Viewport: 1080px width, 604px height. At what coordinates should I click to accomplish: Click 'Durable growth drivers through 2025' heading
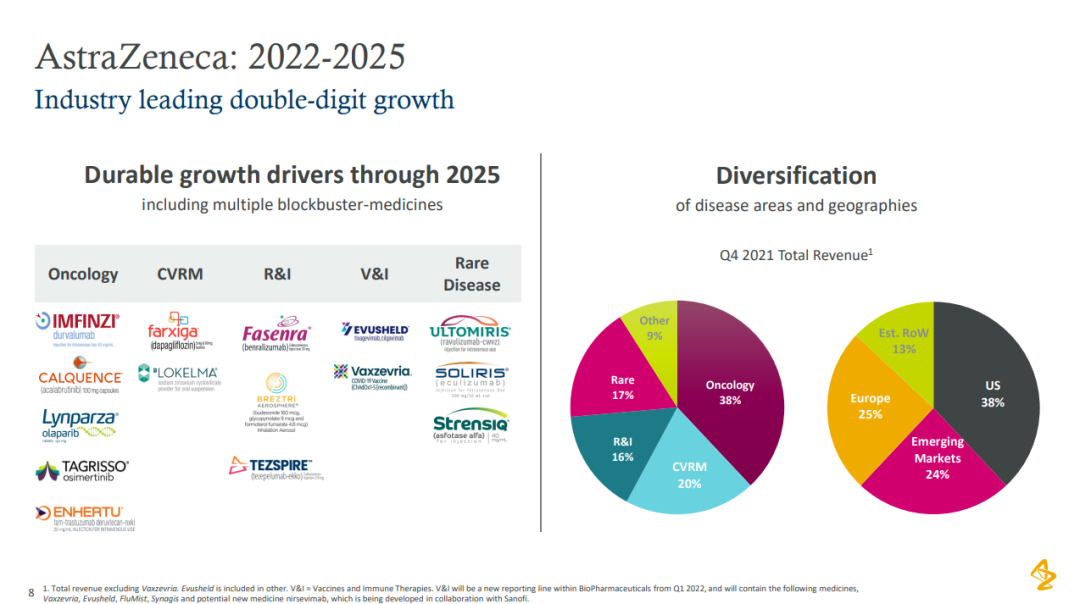292,175
